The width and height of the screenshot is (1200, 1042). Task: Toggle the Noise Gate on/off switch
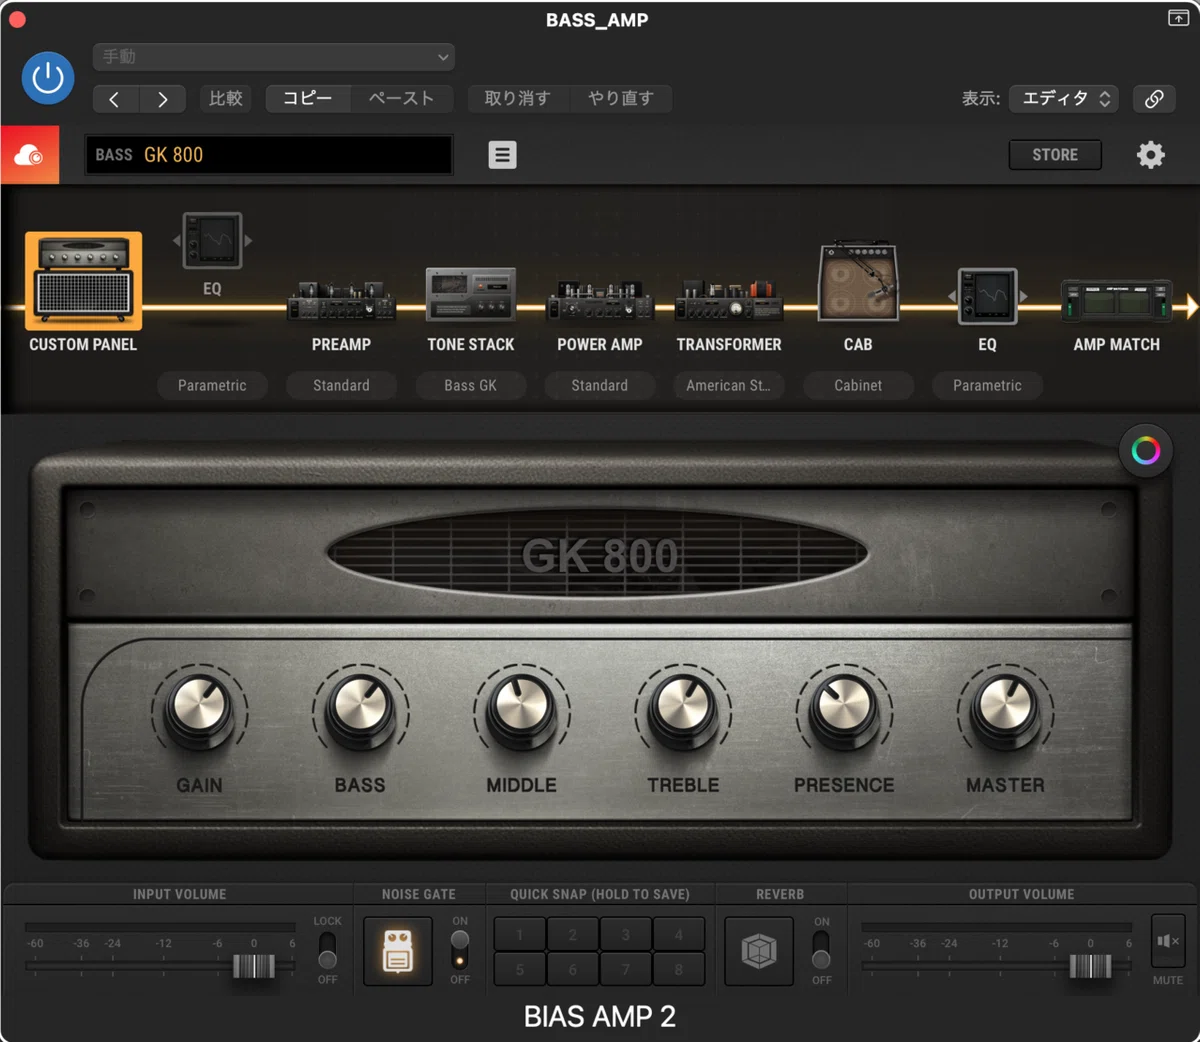460,950
